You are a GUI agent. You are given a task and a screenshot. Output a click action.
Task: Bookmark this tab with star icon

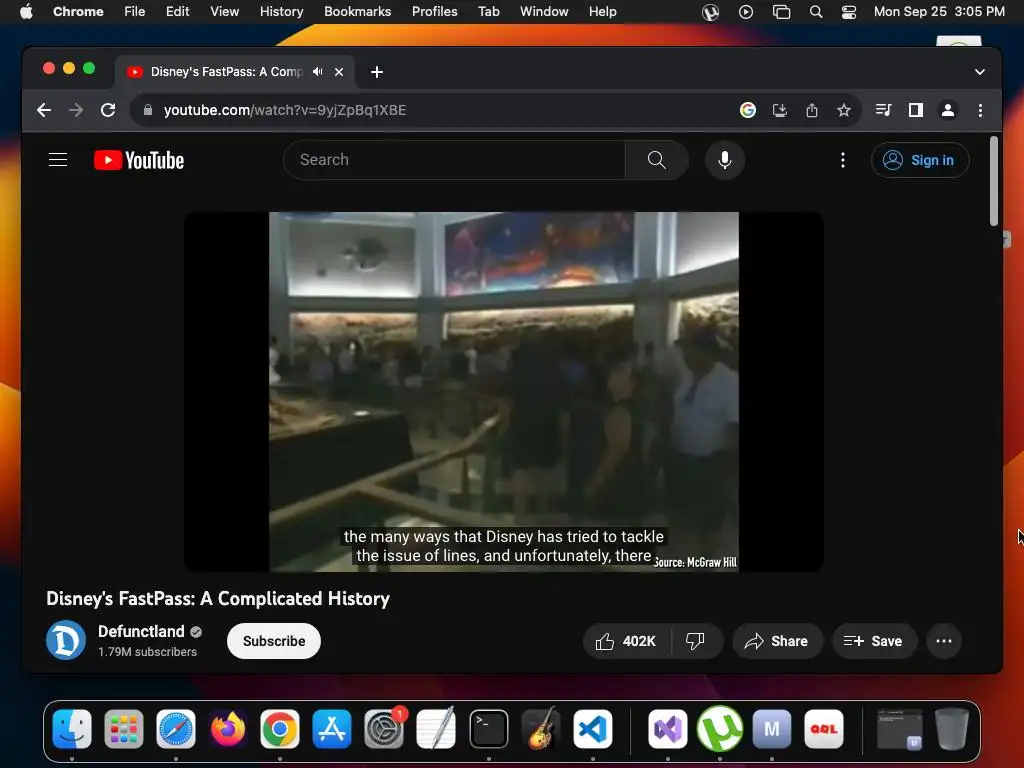pyautogui.click(x=844, y=110)
